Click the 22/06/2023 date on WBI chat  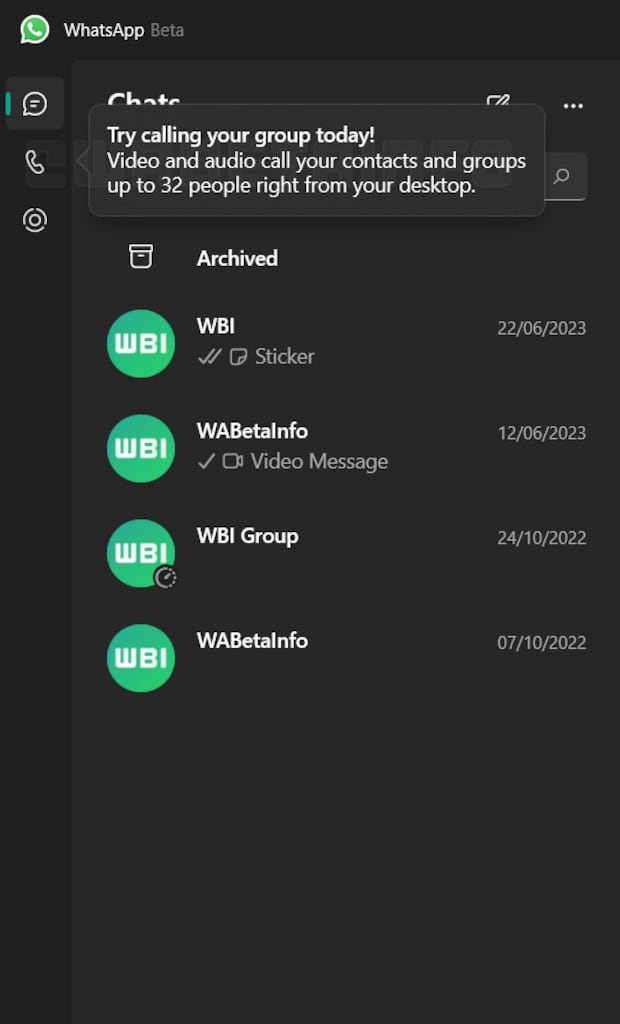[541, 328]
